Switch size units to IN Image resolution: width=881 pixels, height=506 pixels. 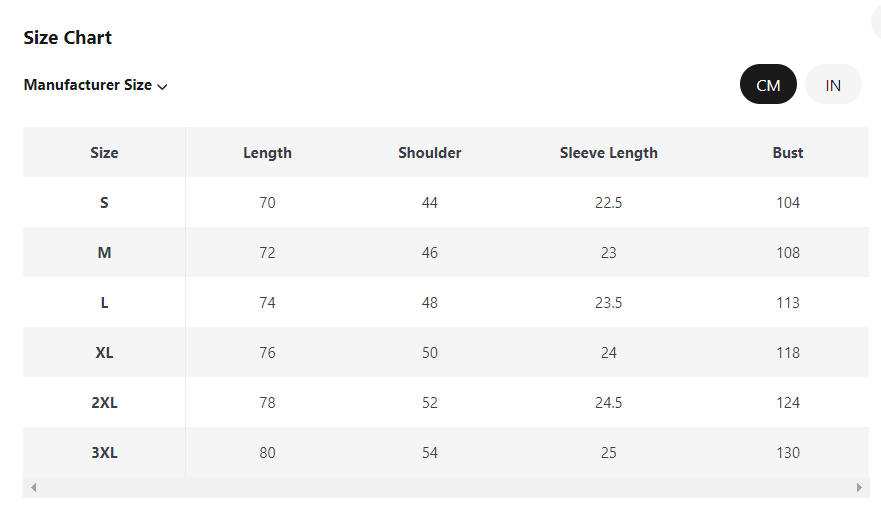click(833, 85)
